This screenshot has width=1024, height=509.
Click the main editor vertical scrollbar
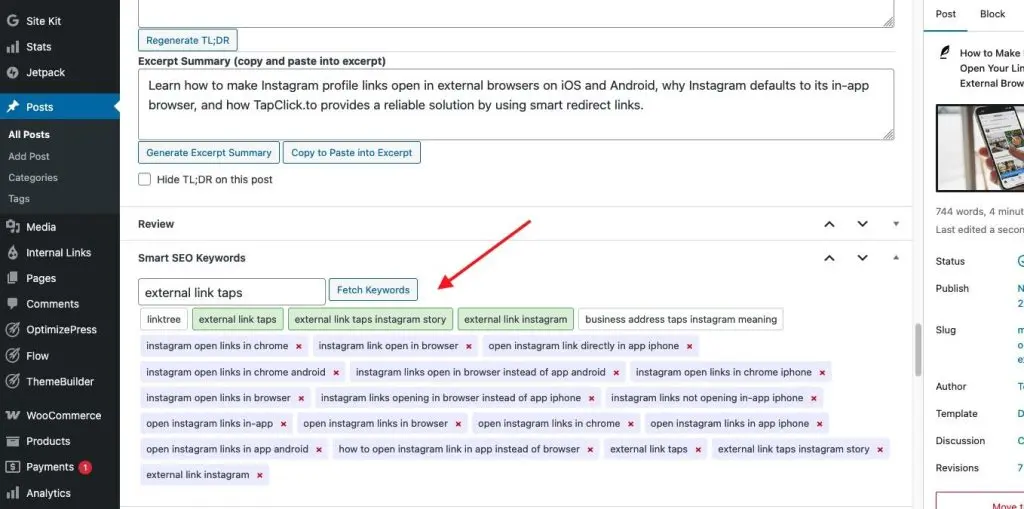click(x=918, y=350)
